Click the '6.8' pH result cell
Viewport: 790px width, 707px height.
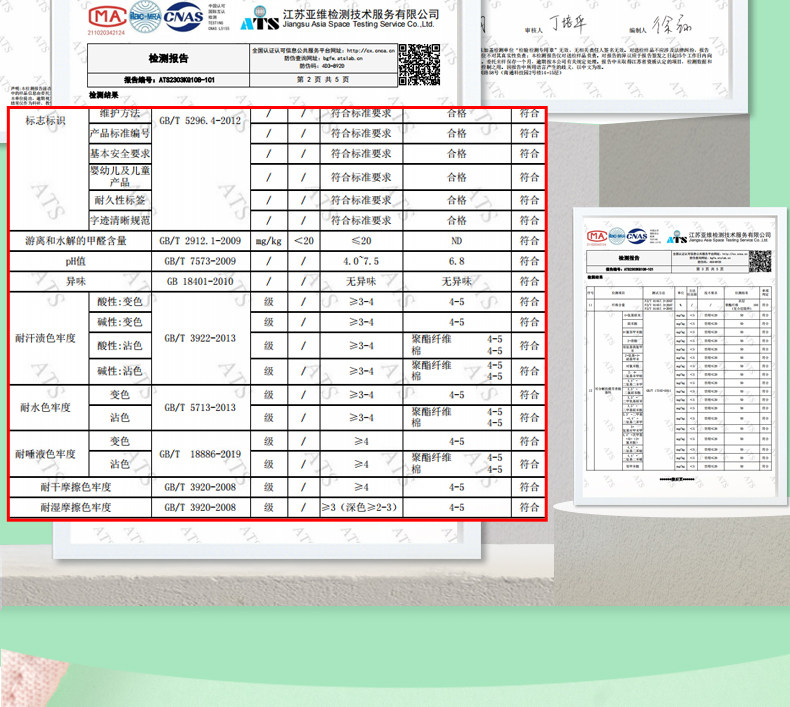(456, 261)
